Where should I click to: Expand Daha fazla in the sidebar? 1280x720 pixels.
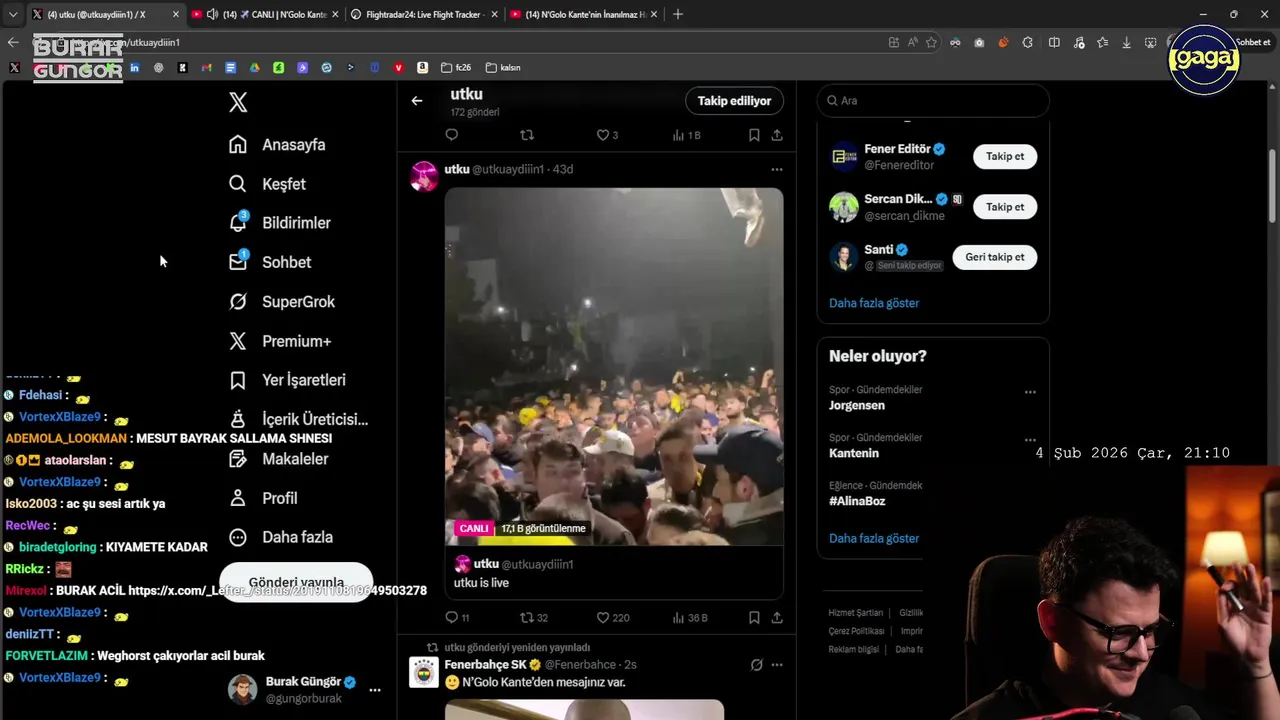coord(280,537)
